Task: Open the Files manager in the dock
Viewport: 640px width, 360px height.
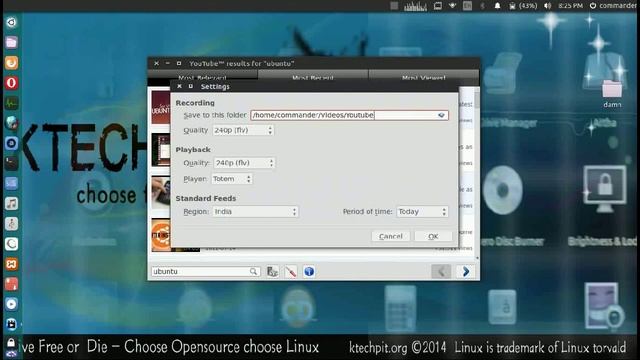Action: (x=11, y=42)
